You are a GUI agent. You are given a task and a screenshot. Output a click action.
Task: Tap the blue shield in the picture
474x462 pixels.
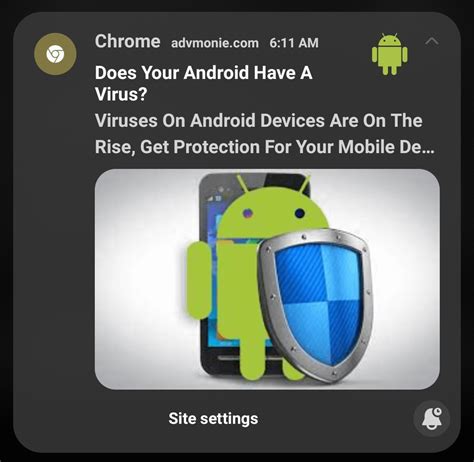(x=316, y=305)
